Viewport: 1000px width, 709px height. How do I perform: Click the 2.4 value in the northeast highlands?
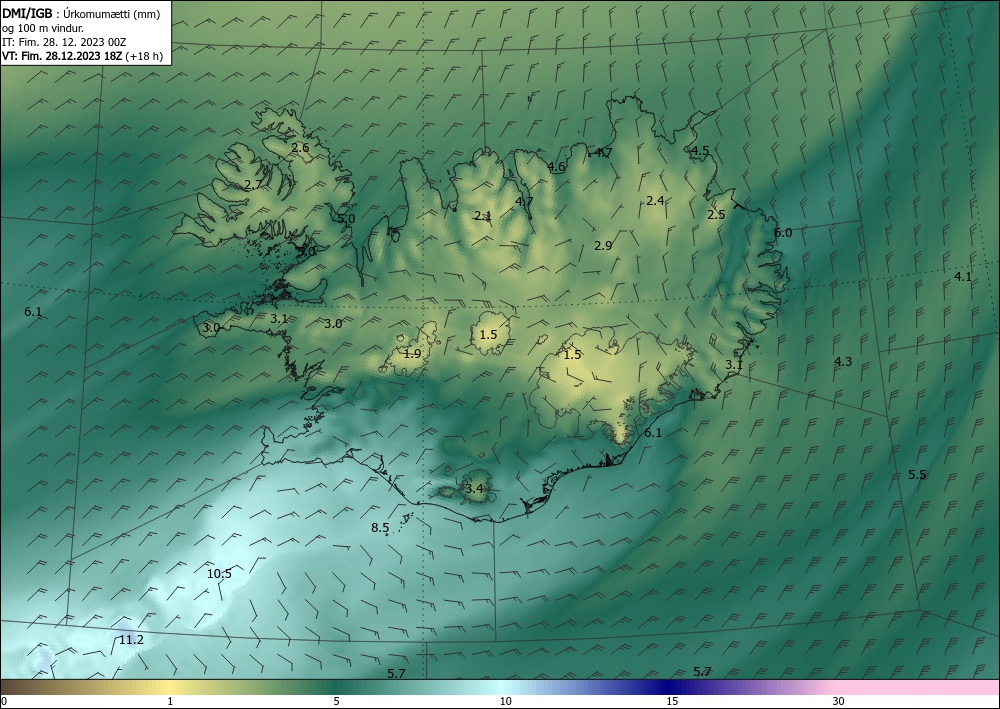pyautogui.click(x=656, y=200)
